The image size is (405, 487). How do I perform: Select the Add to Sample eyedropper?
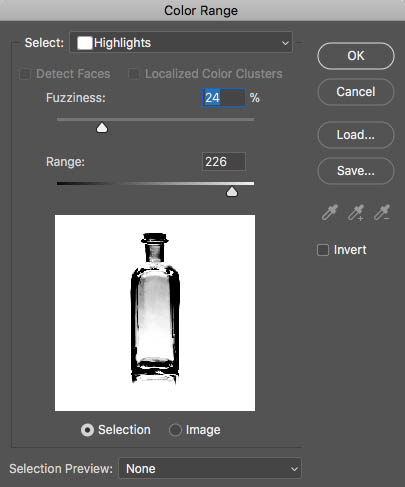pyautogui.click(x=356, y=213)
